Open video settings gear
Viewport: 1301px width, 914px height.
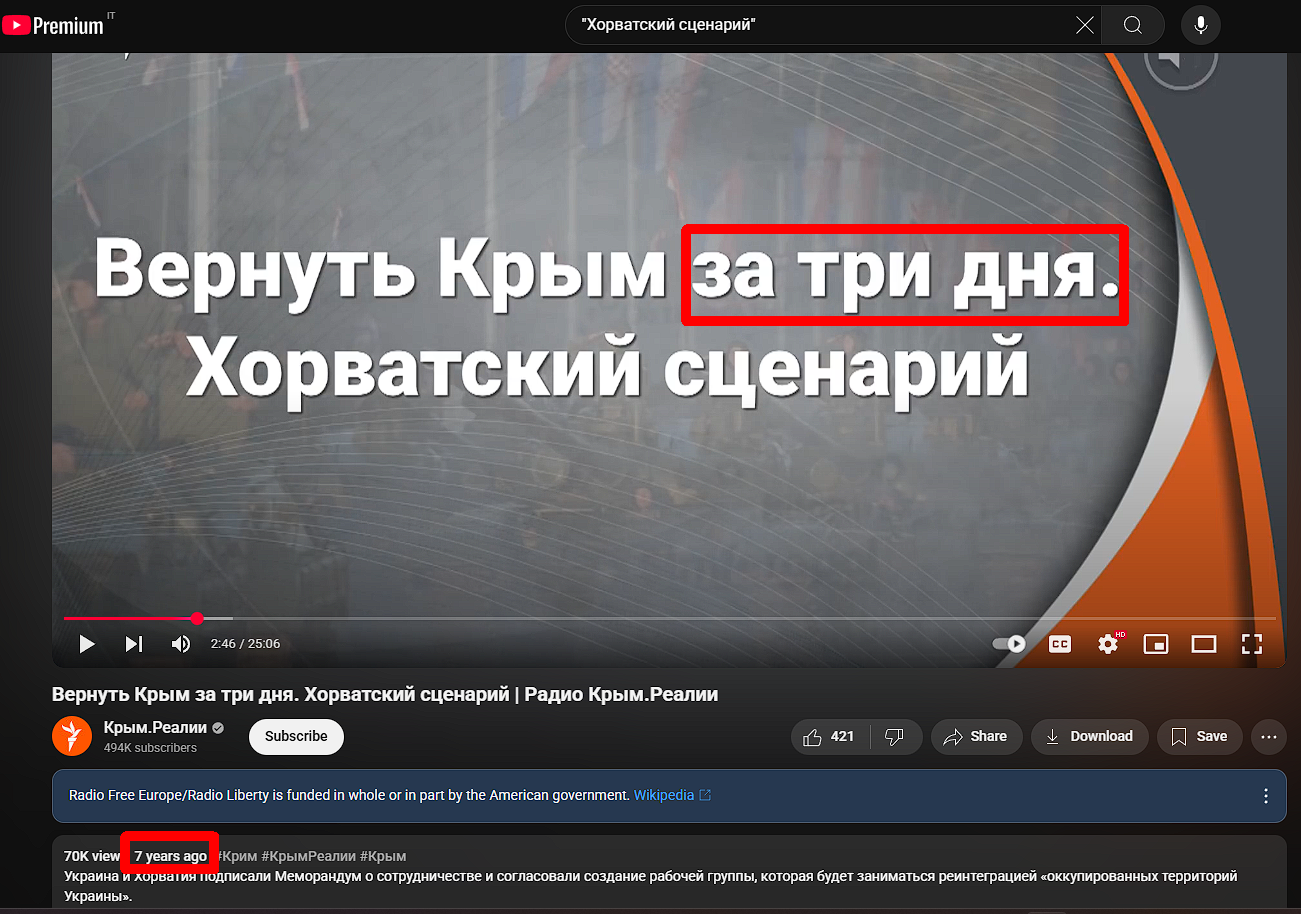[1108, 644]
